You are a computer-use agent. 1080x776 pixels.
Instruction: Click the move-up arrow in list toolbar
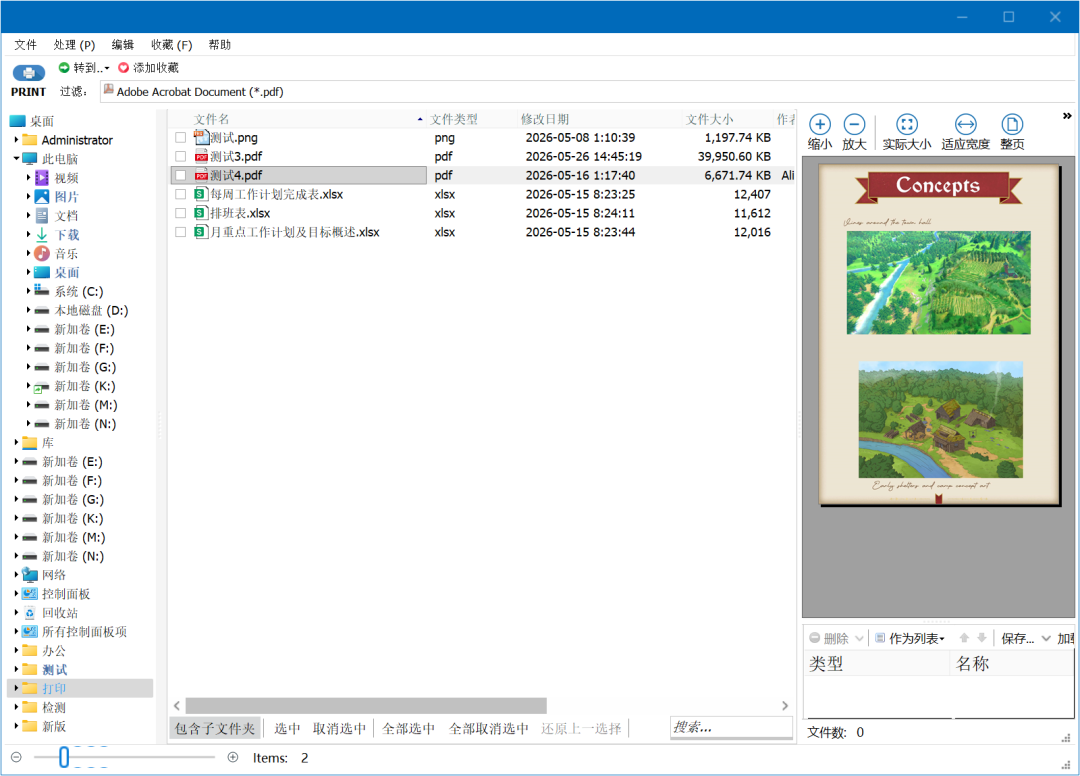coord(964,638)
